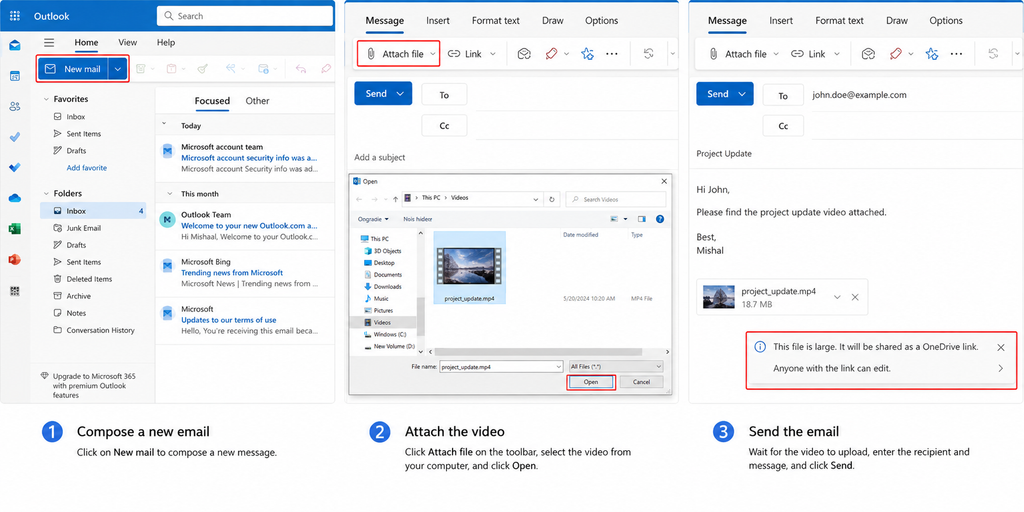Open the OneDrive cloud icon in left rail

pos(15,198)
